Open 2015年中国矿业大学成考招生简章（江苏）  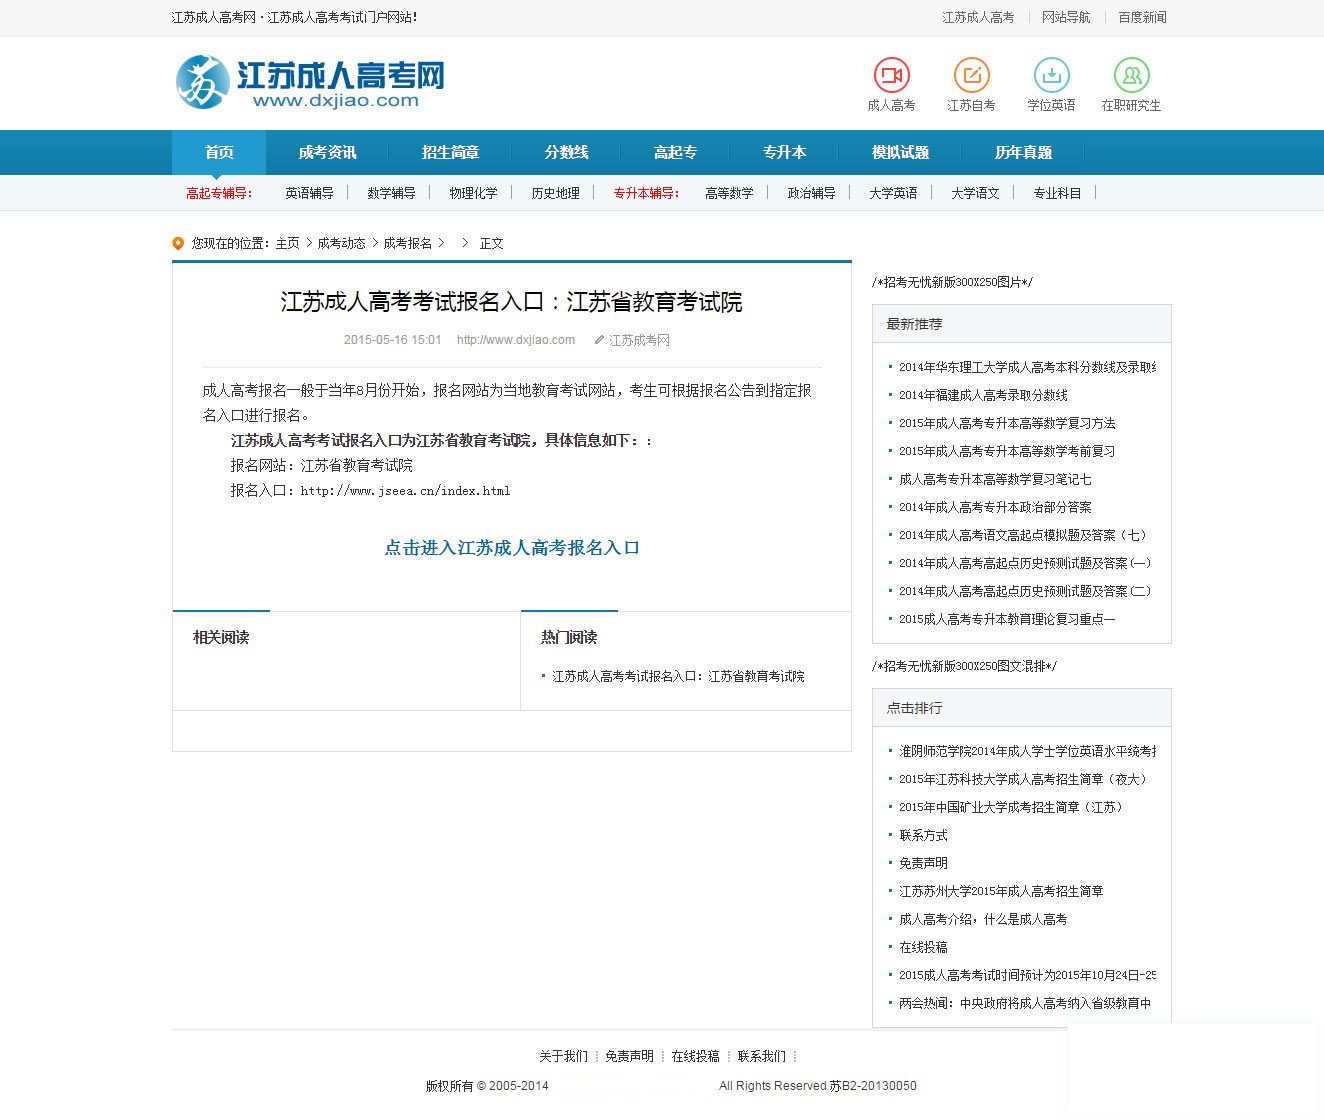1012,807
